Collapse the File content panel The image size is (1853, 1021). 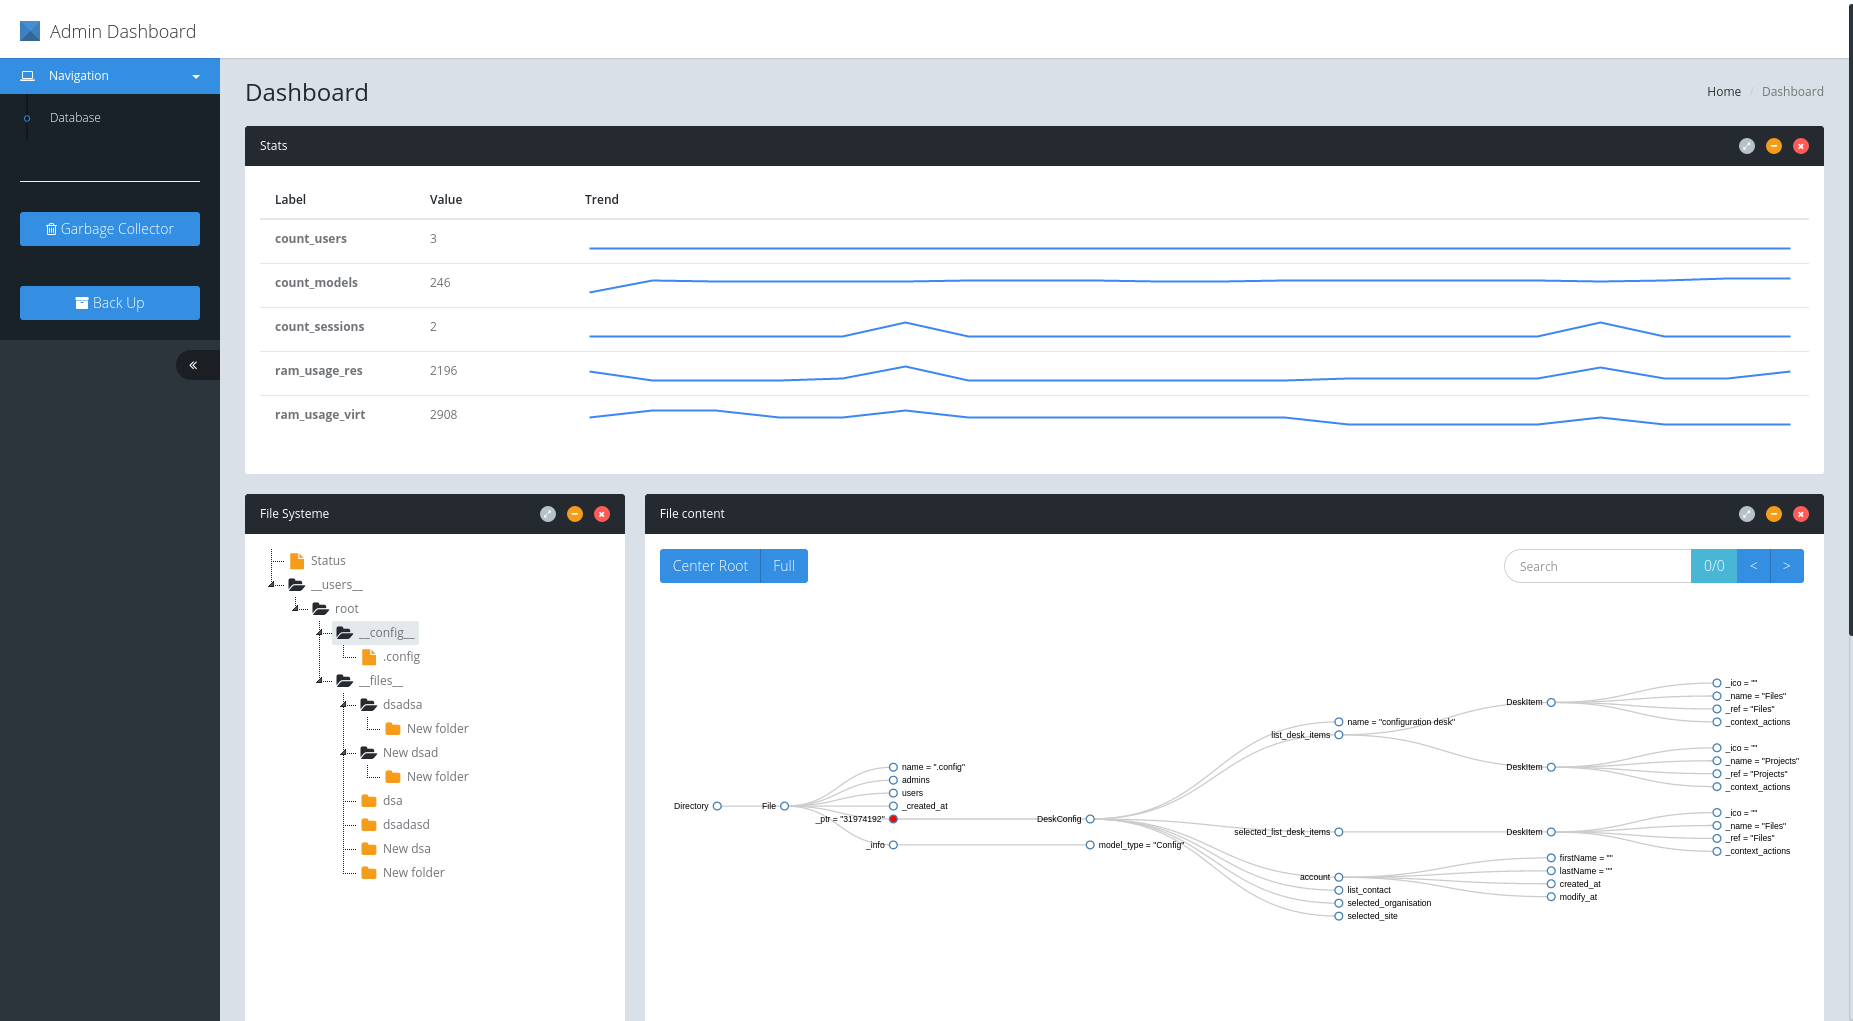(x=1774, y=513)
